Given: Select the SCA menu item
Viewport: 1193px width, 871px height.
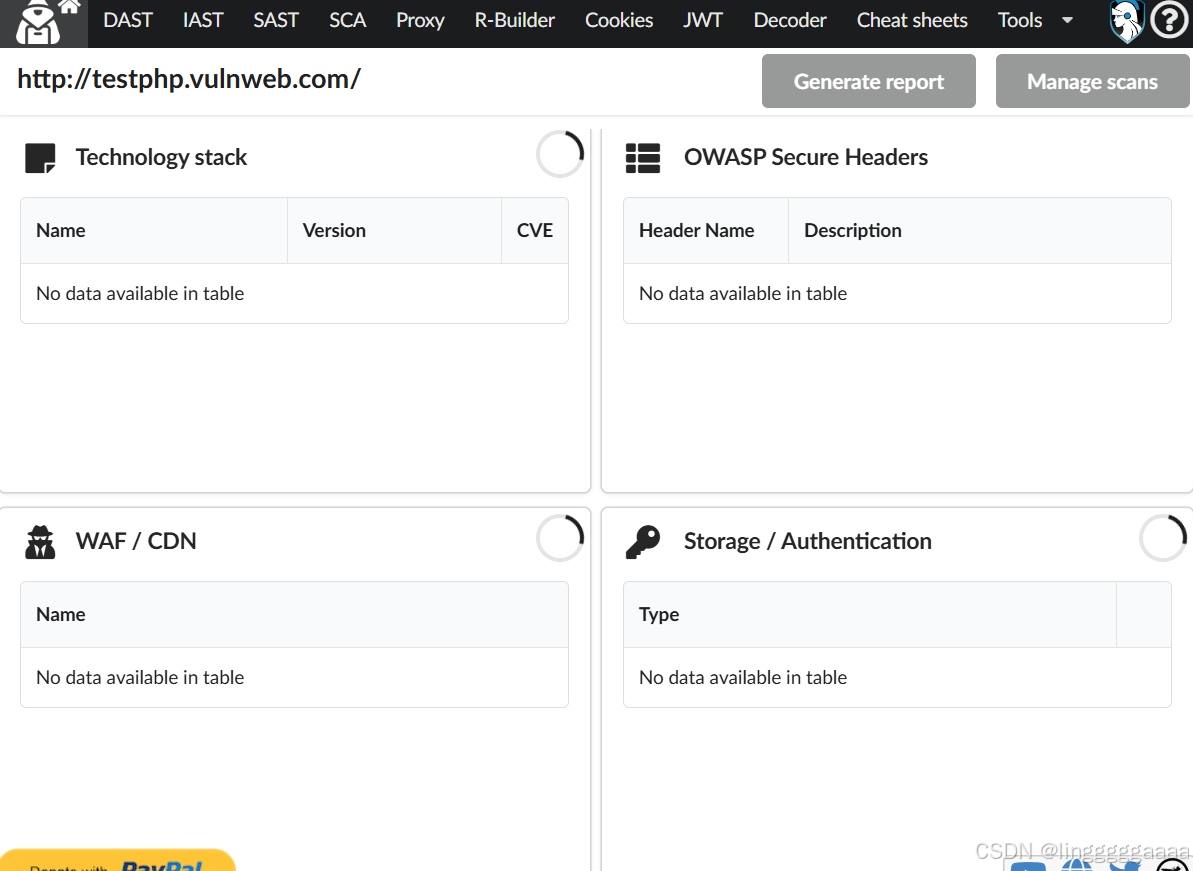Looking at the screenshot, I should tap(348, 21).
